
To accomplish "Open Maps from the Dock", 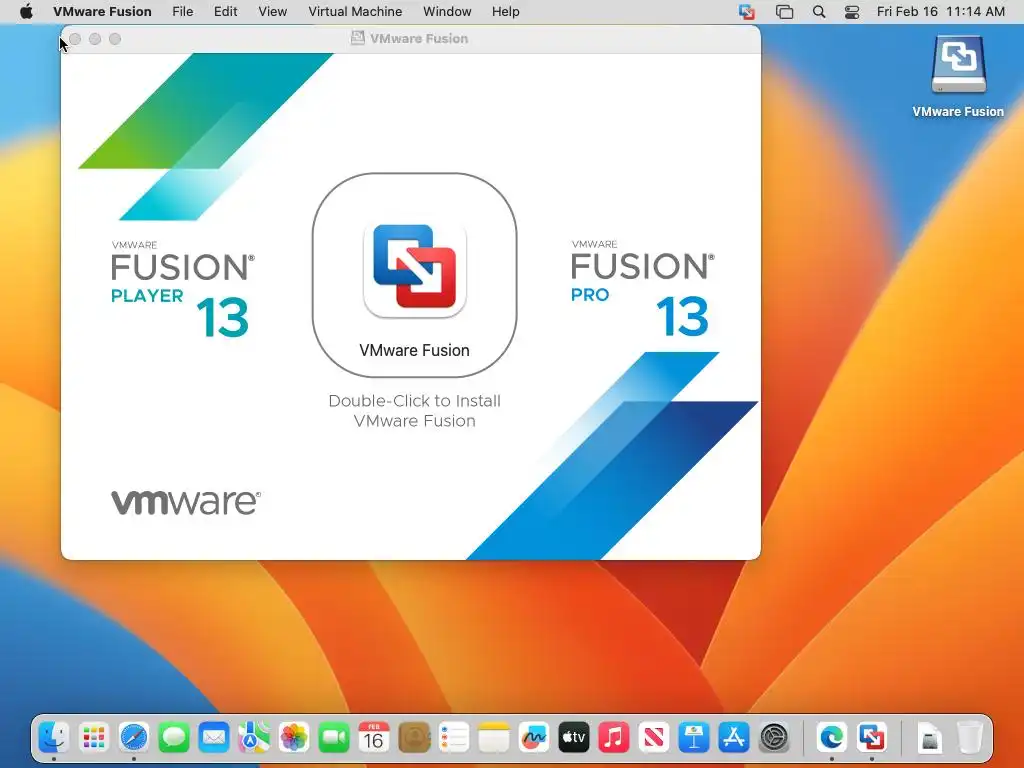I will click(x=254, y=738).
